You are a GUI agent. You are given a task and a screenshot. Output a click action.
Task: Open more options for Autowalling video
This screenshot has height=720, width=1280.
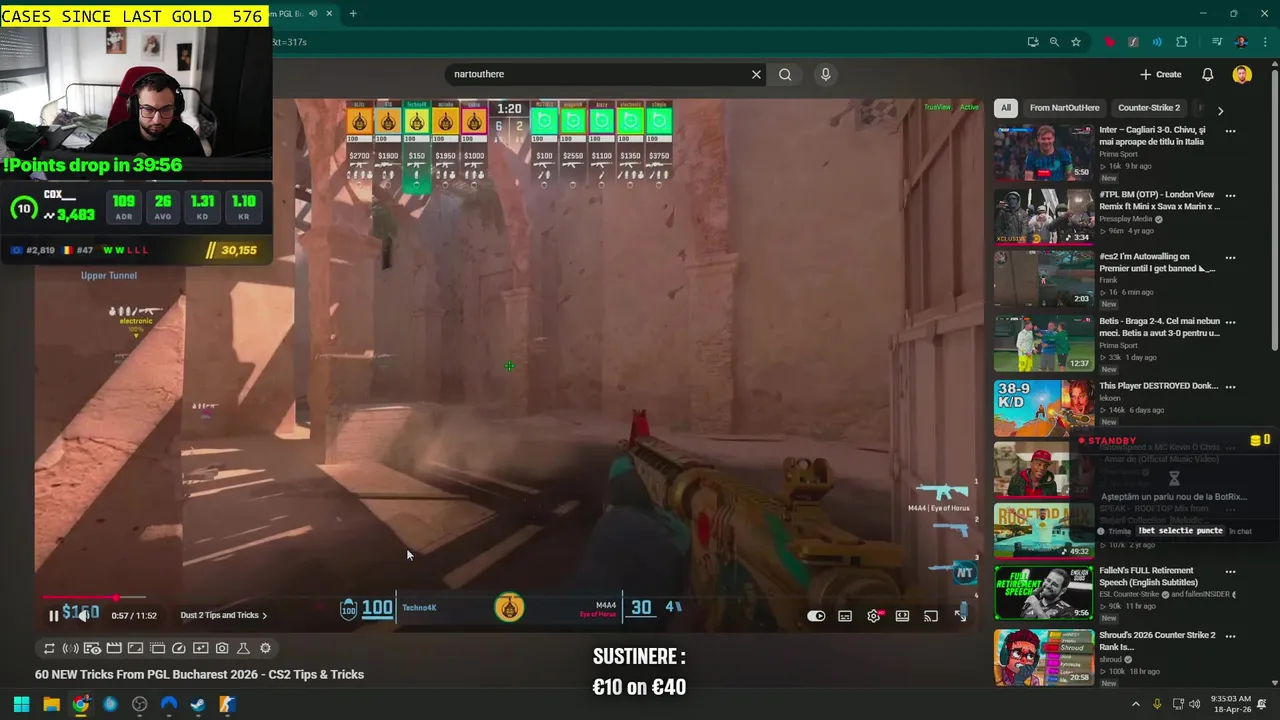tap(1230, 258)
